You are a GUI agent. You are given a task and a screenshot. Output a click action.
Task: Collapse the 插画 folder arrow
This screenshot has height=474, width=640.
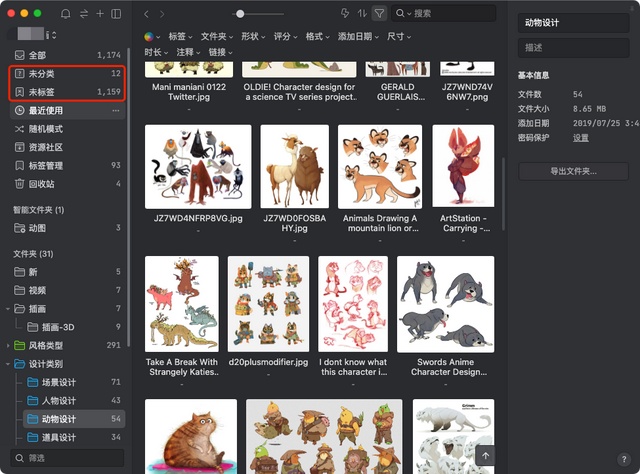8,309
